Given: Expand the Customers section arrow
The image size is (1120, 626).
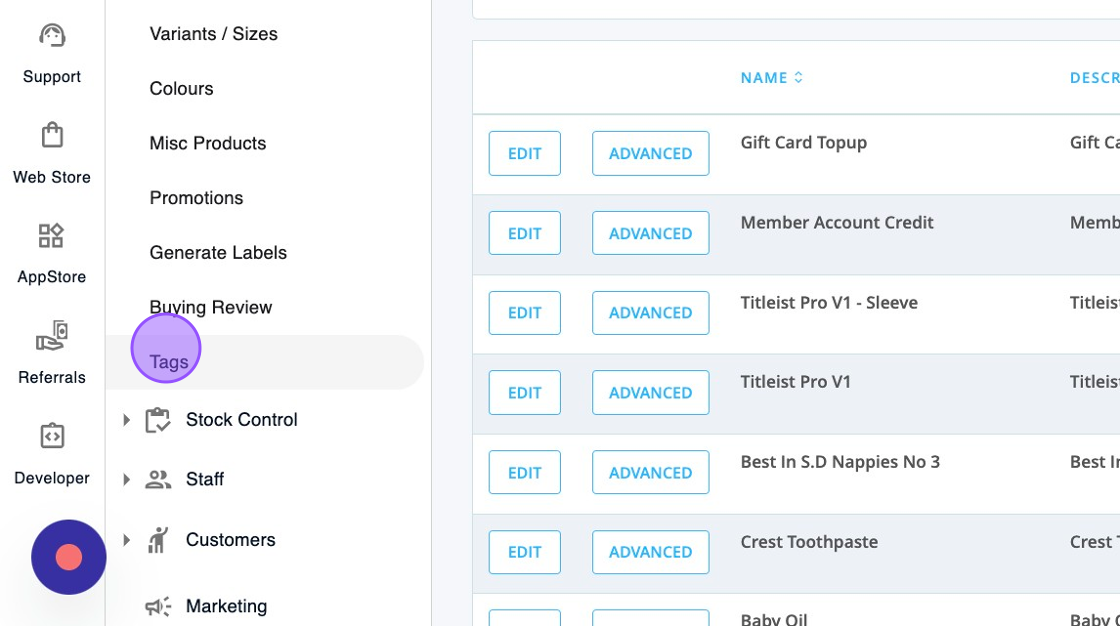Looking at the screenshot, I should pyautogui.click(x=126, y=540).
